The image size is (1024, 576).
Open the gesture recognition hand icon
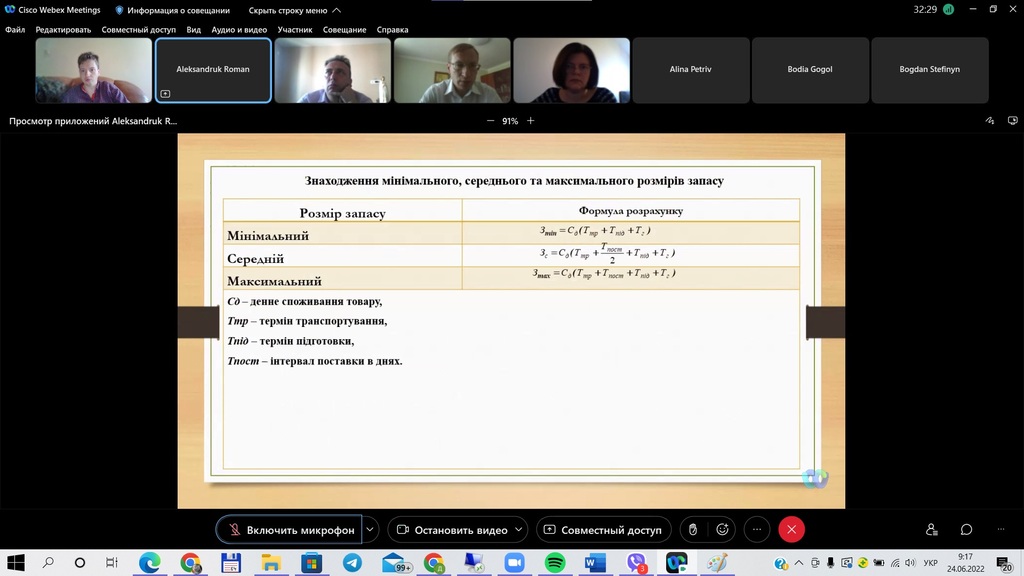click(x=692, y=530)
